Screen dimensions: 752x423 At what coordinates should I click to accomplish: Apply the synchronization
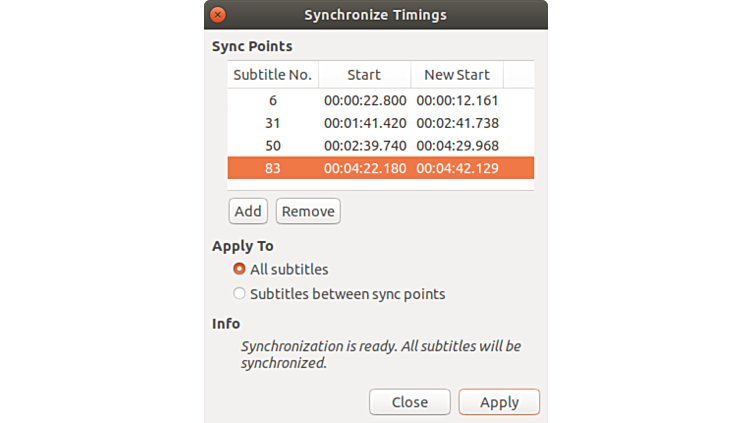click(499, 402)
